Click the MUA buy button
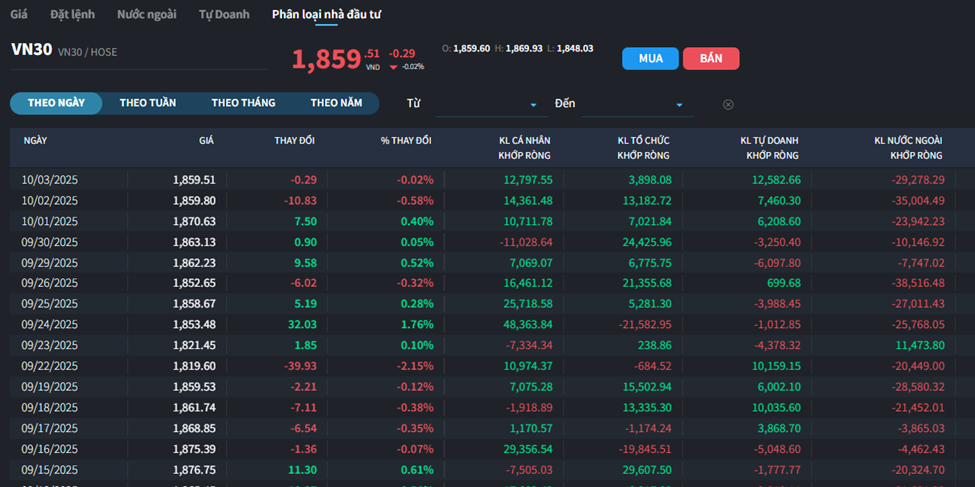The height and width of the screenshot is (487, 975). [650, 58]
